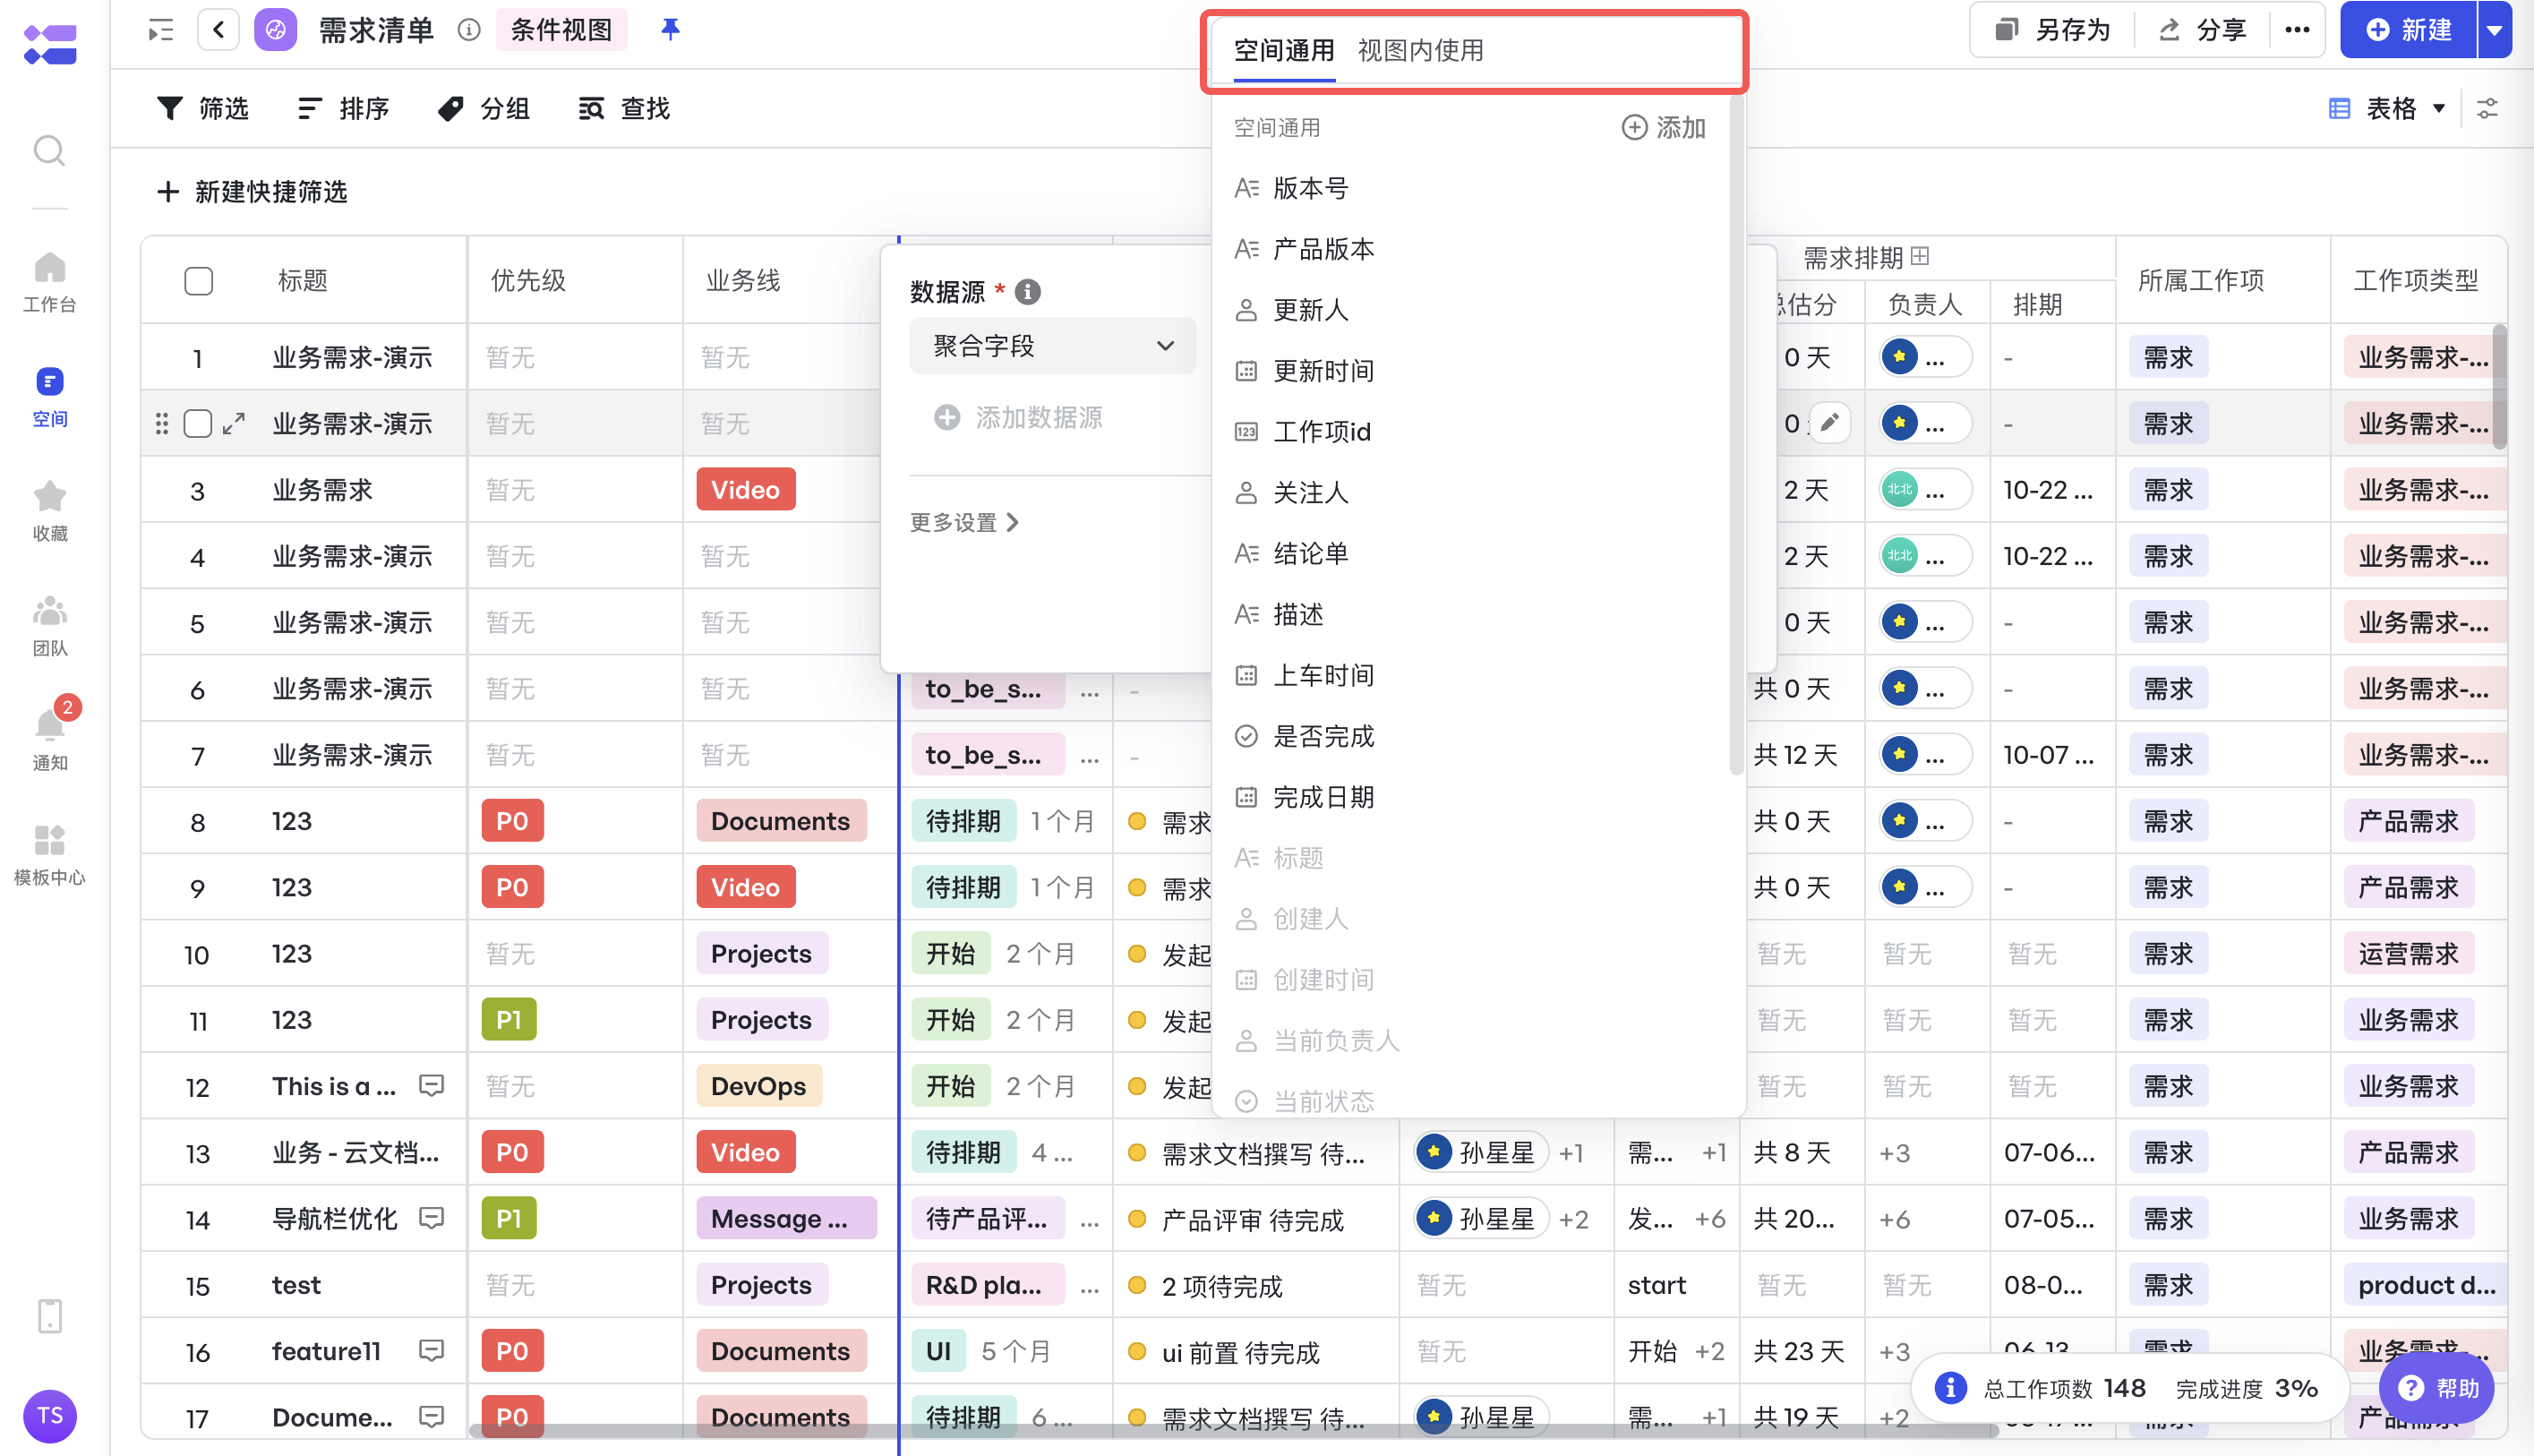Click the purple 需求清单 space icon
2534x1456 pixels.
click(275, 29)
